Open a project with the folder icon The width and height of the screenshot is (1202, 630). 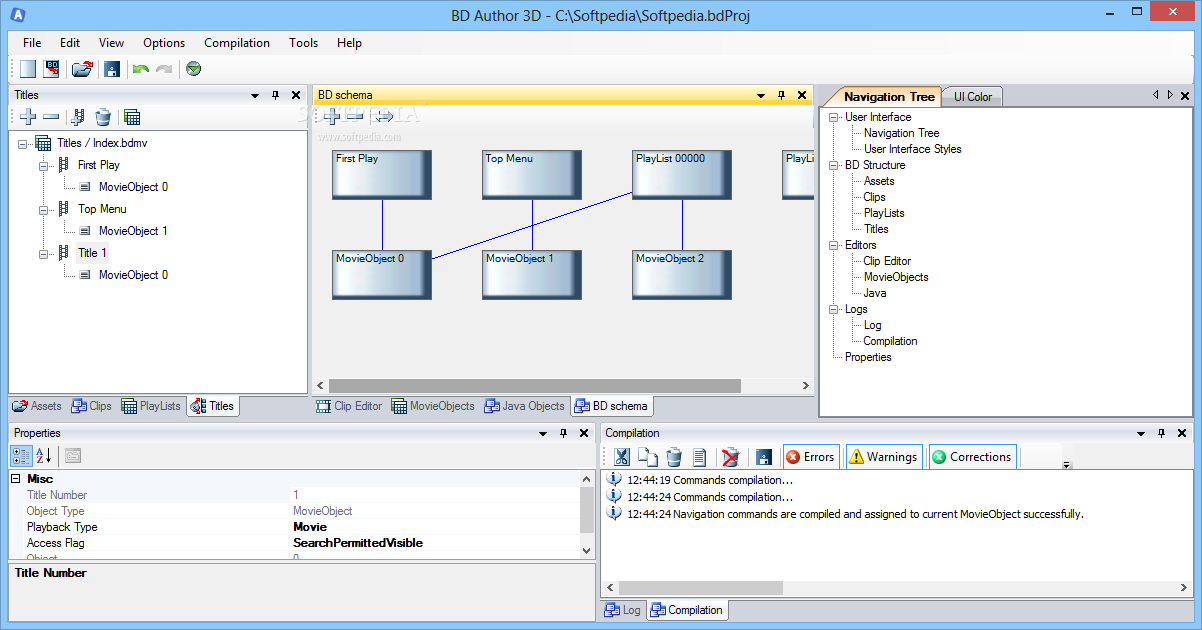(x=82, y=69)
